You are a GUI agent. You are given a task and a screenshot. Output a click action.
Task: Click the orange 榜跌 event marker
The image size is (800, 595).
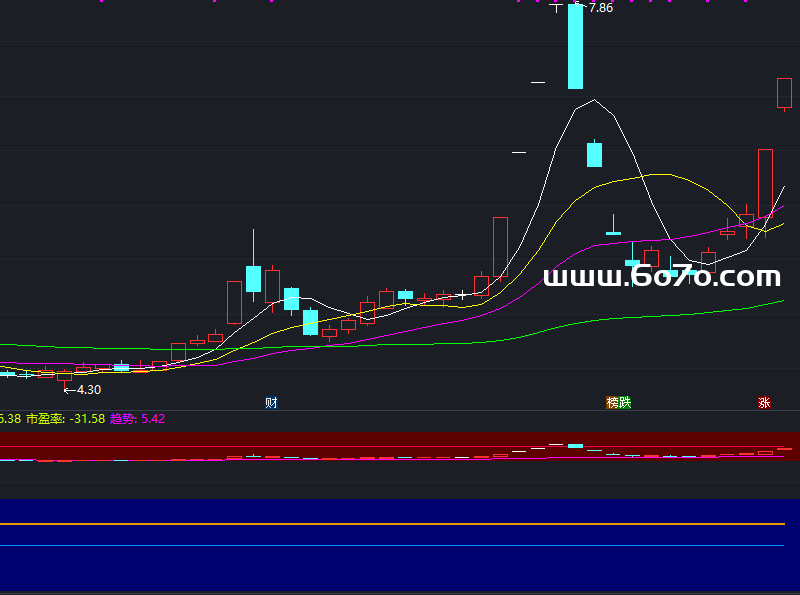[x=619, y=403]
